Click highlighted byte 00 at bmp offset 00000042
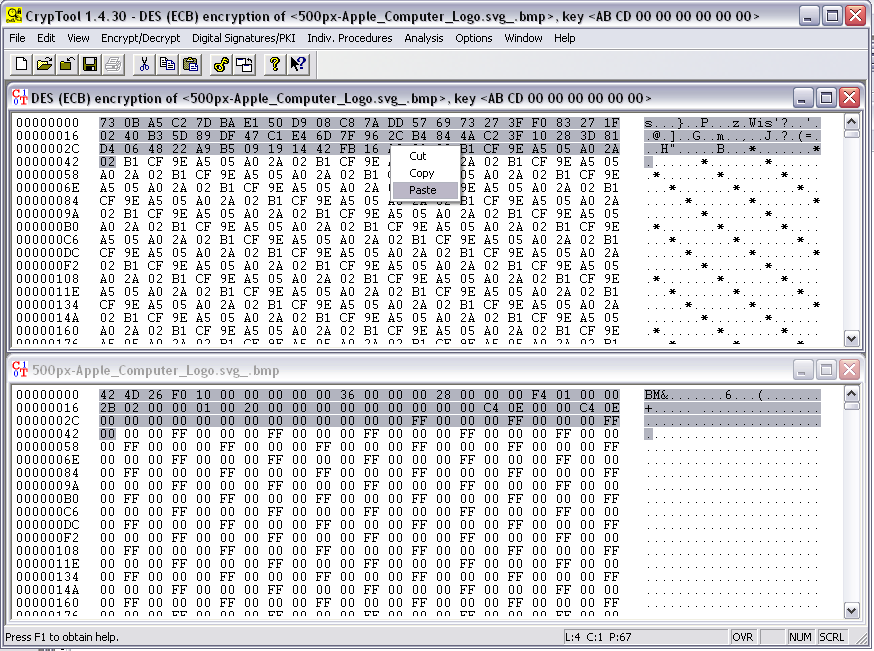 tap(108, 434)
